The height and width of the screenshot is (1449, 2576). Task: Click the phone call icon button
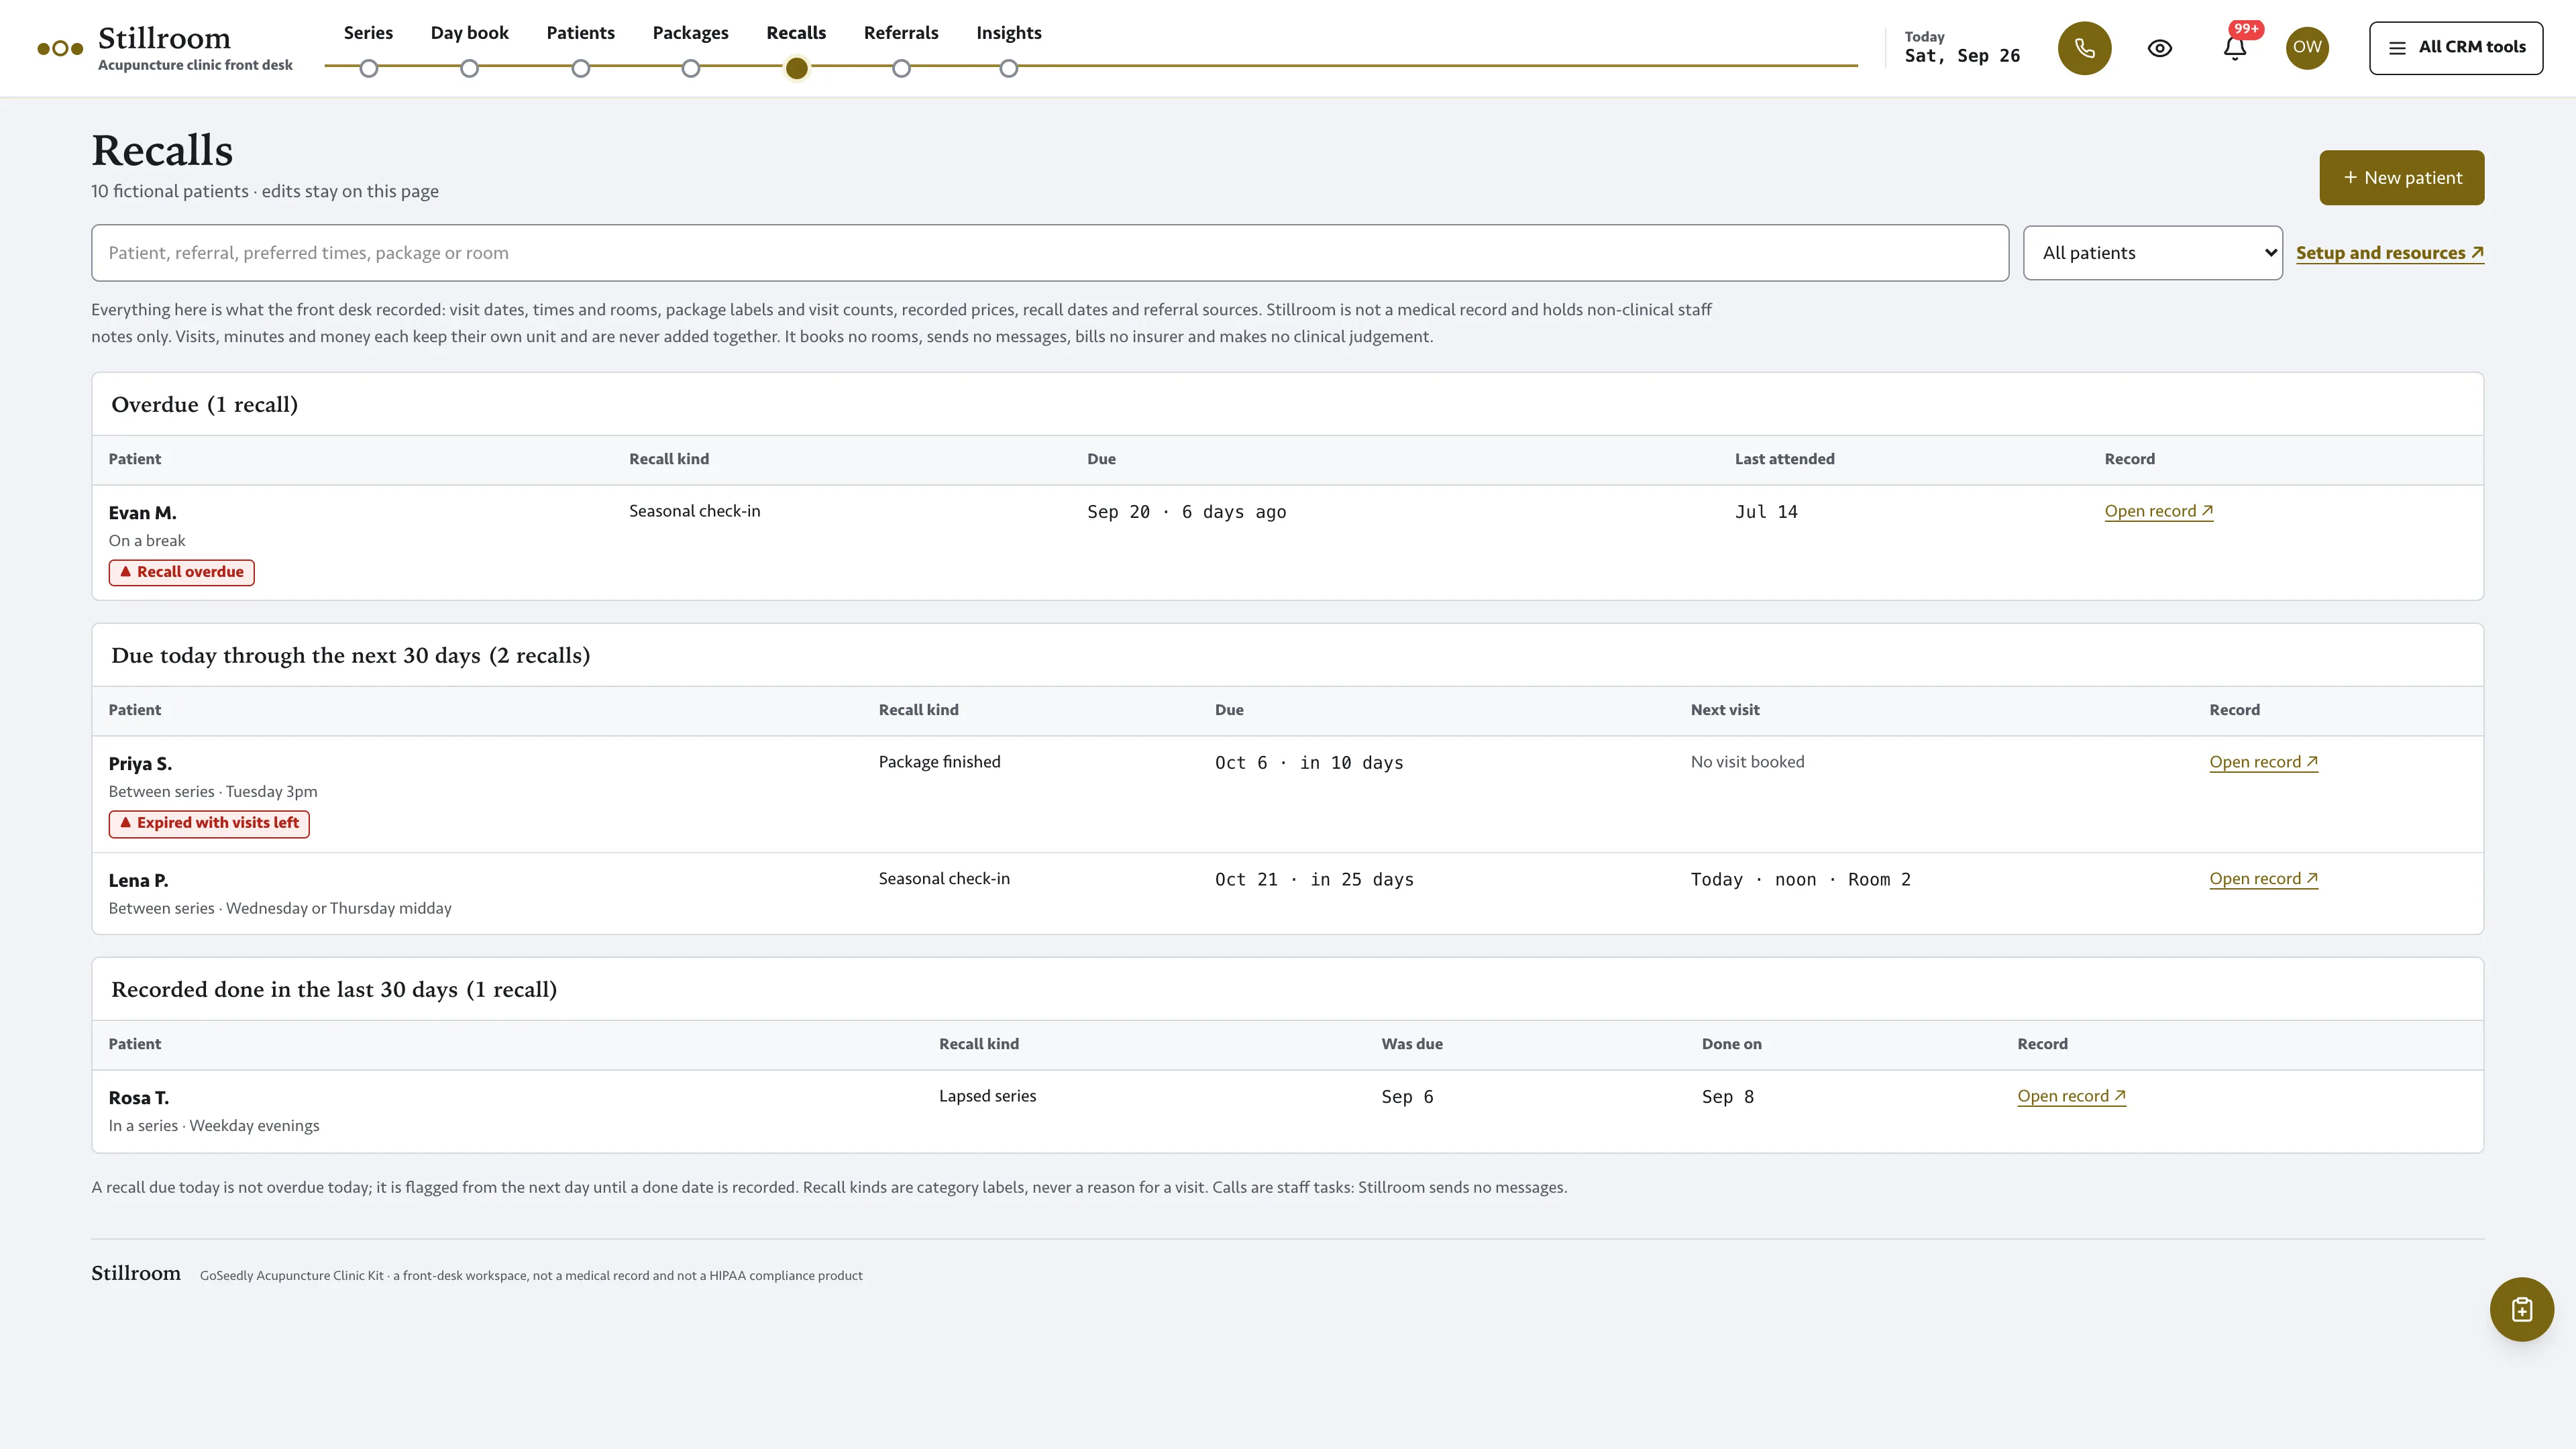(x=2084, y=48)
